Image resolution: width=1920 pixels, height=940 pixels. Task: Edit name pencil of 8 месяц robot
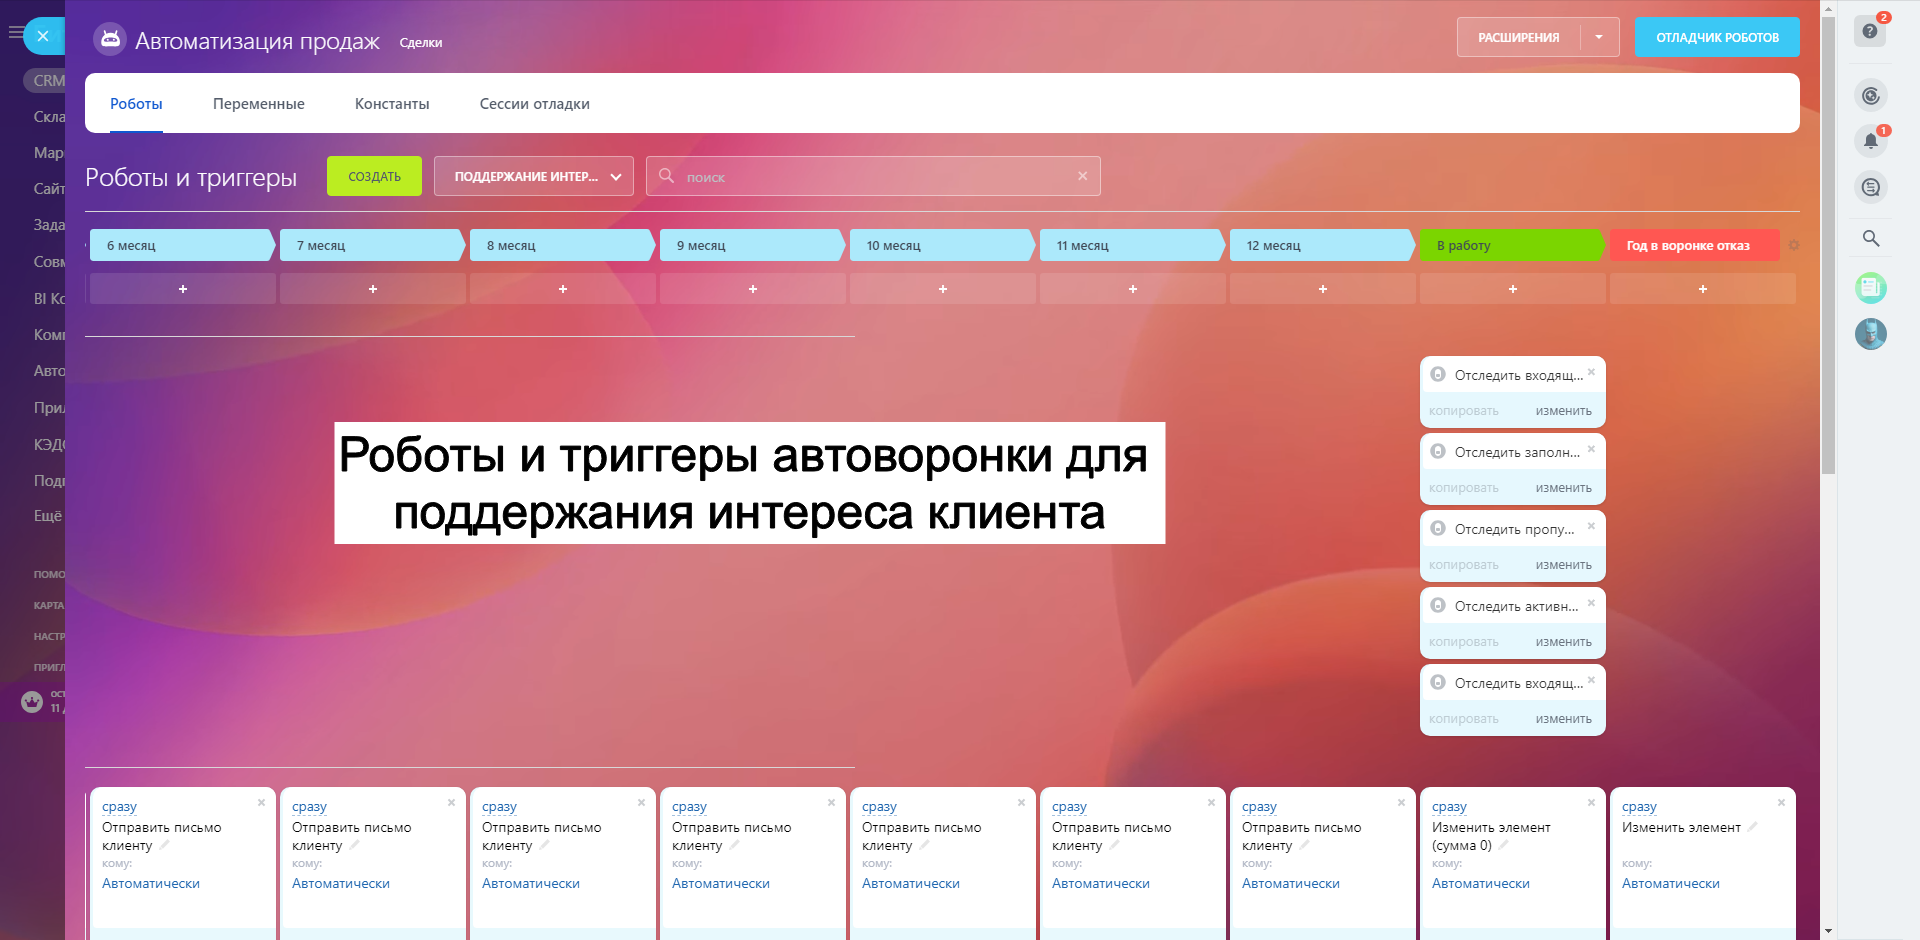pyautogui.click(x=545, y=845)
